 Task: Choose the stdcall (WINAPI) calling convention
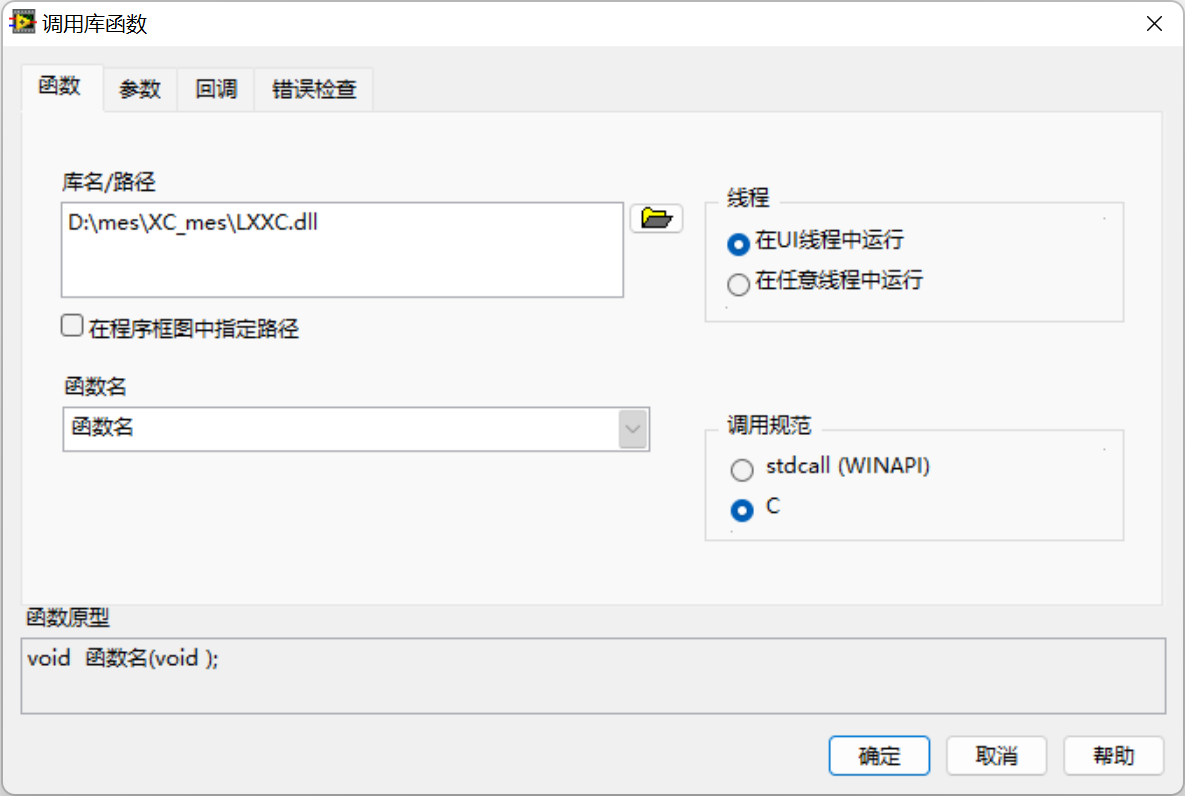741,469
